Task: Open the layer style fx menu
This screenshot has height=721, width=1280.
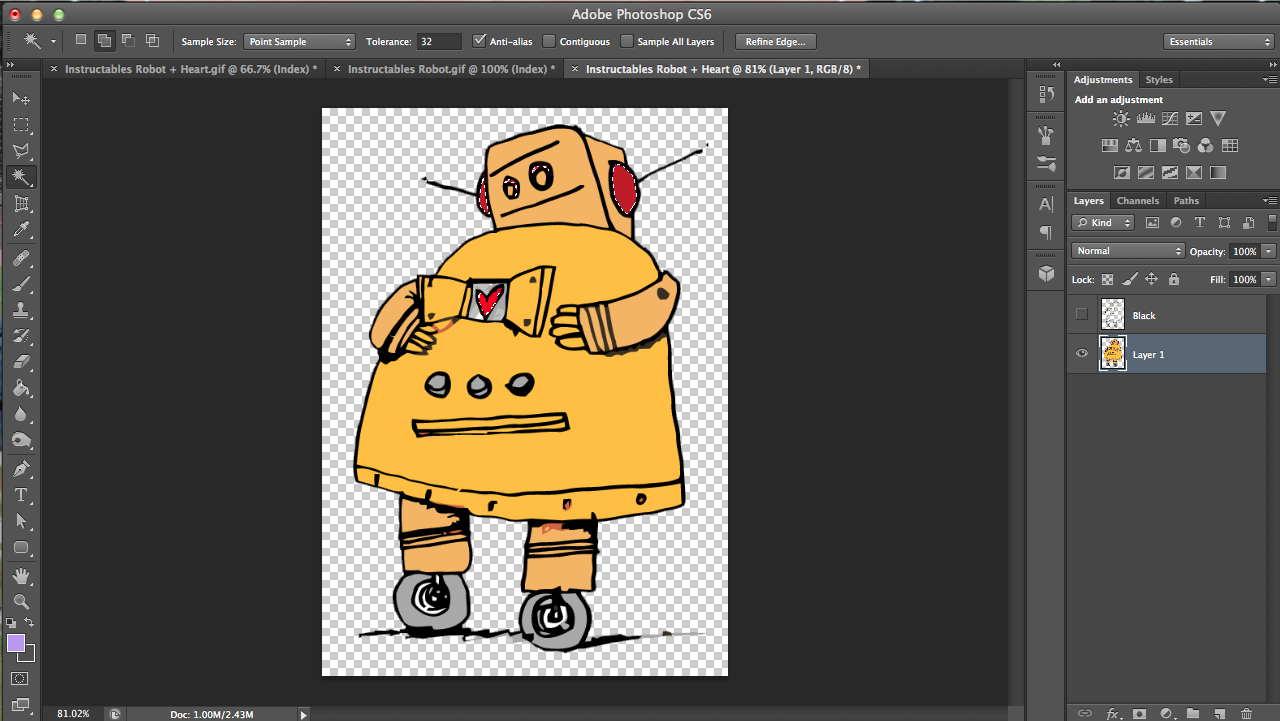Action: pos(1112,713)
